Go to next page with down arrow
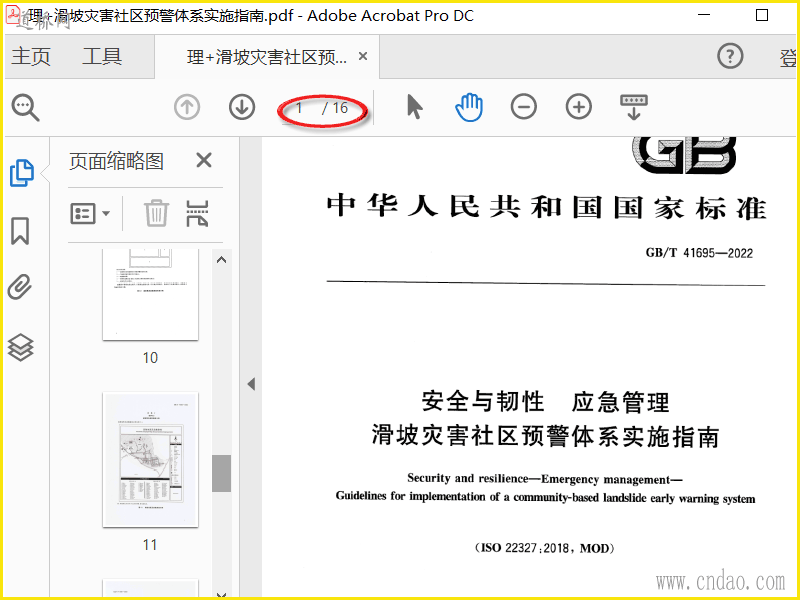The height and width of the screenshot is (600, 800). 242,108
